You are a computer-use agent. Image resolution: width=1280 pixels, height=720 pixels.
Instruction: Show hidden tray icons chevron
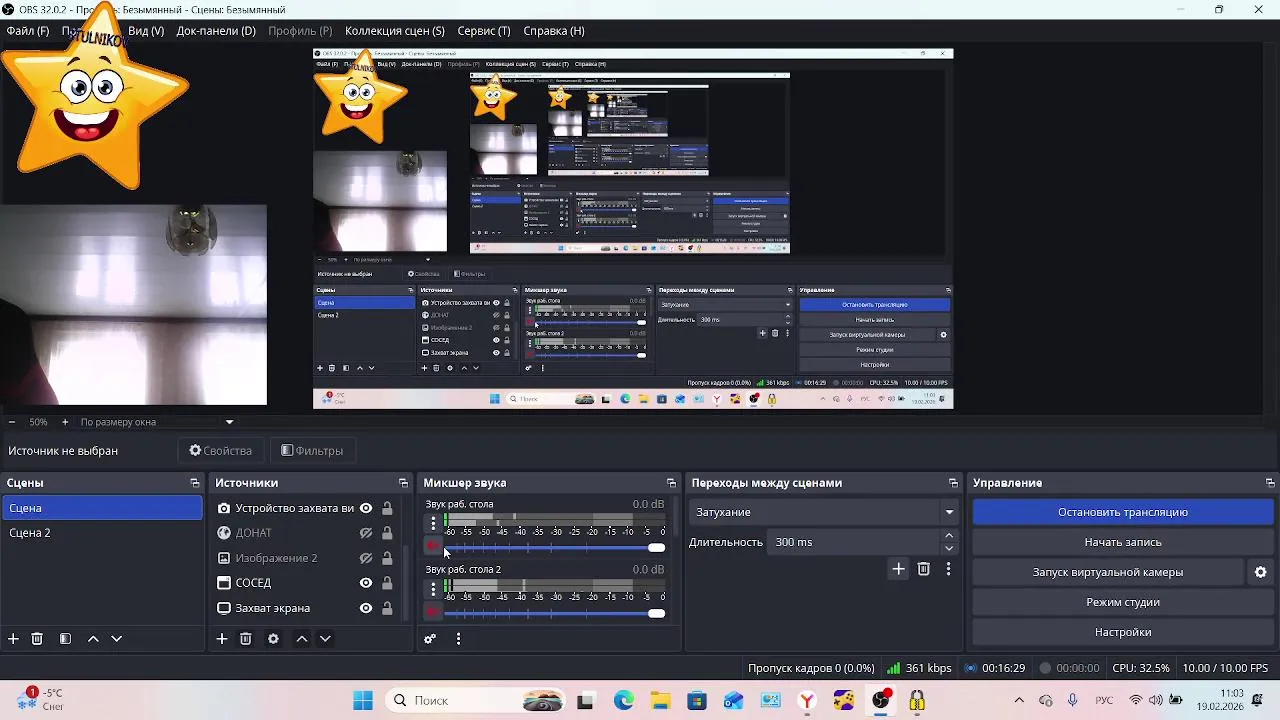[1018, 700]
